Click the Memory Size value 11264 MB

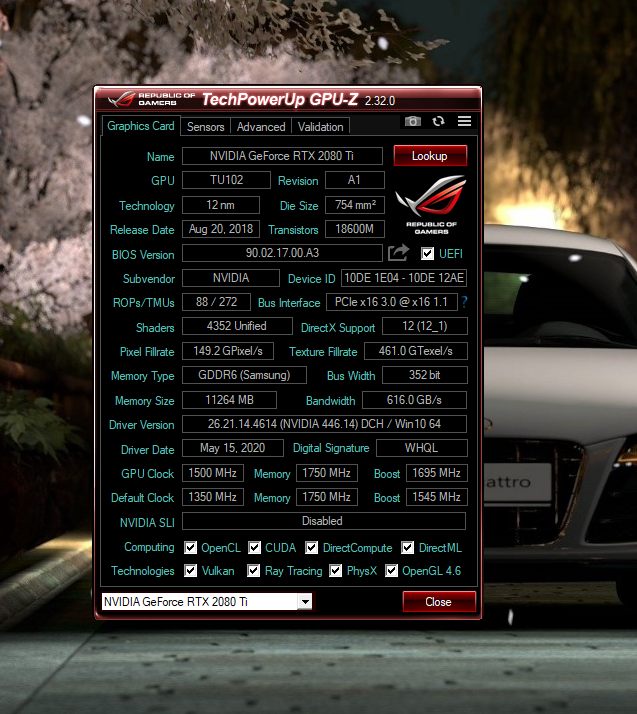click(229, 400)
